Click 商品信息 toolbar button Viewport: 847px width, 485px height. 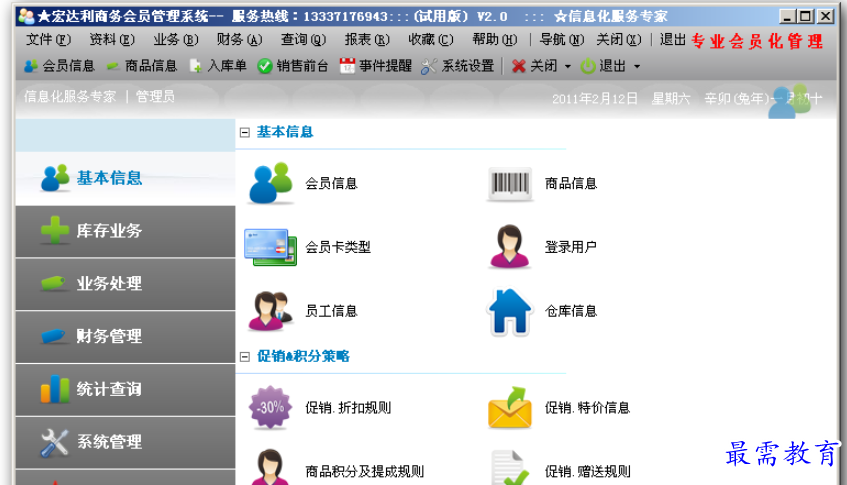pyautogui.click(x=142, y=66)
